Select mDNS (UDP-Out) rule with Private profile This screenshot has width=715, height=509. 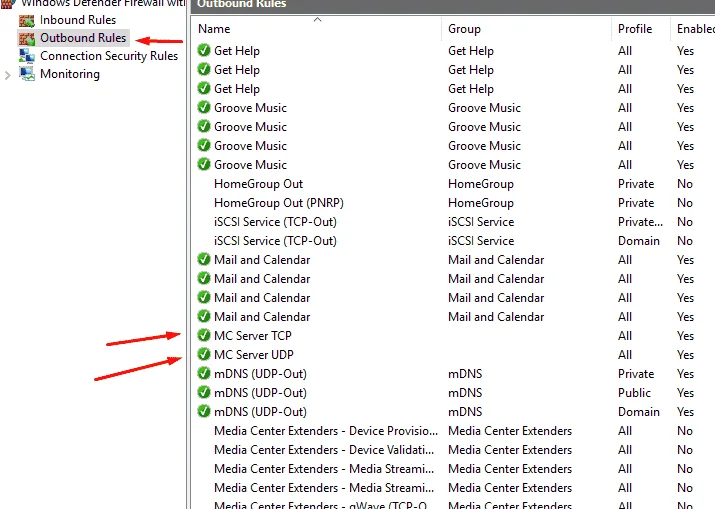[x=260, y=374]
